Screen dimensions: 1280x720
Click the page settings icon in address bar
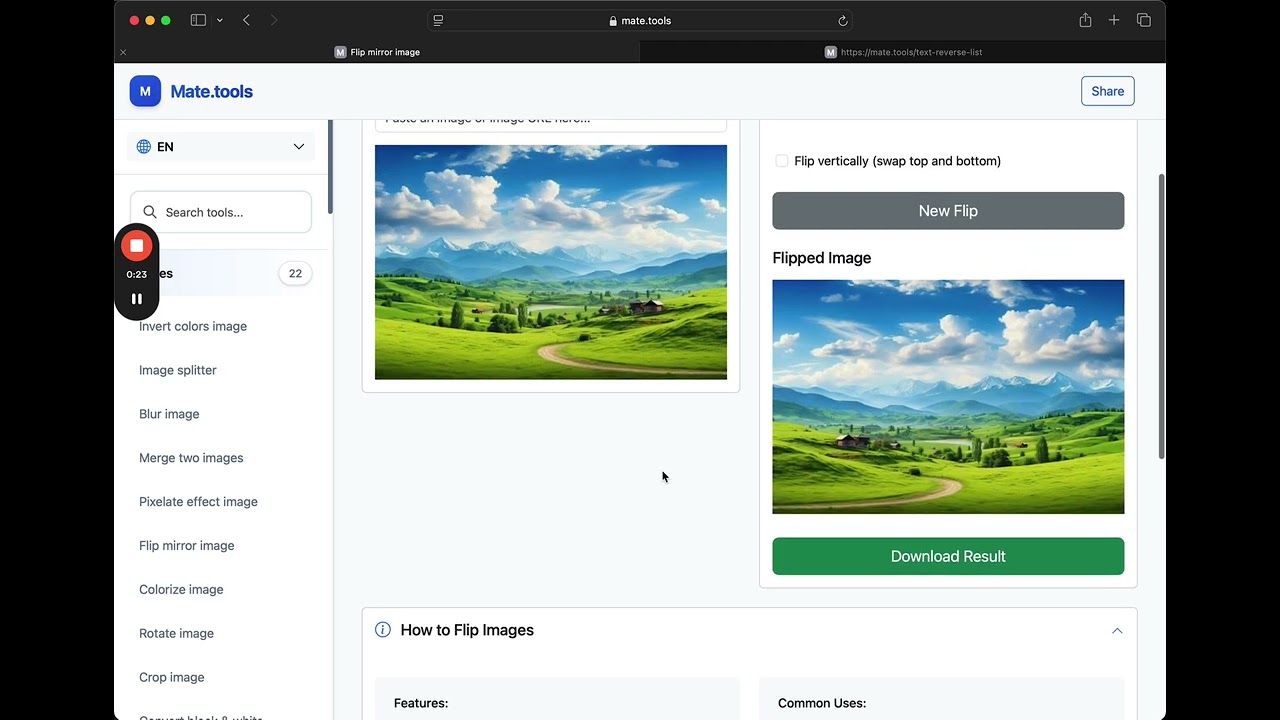point(438,20)
